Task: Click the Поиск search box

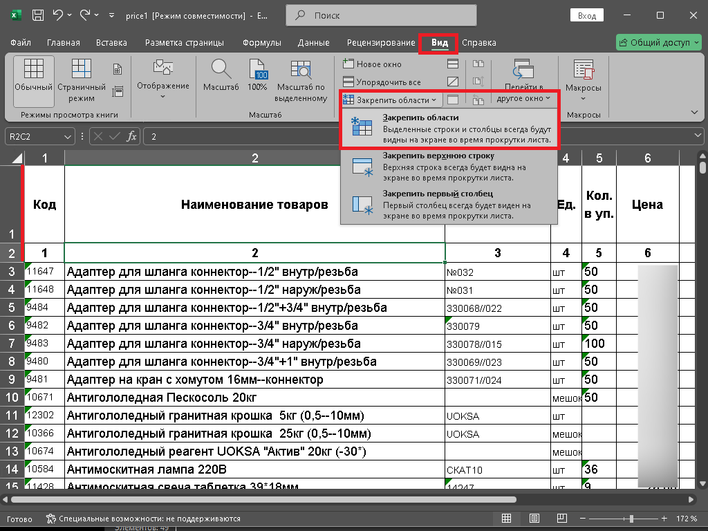Action: (381, 15)
